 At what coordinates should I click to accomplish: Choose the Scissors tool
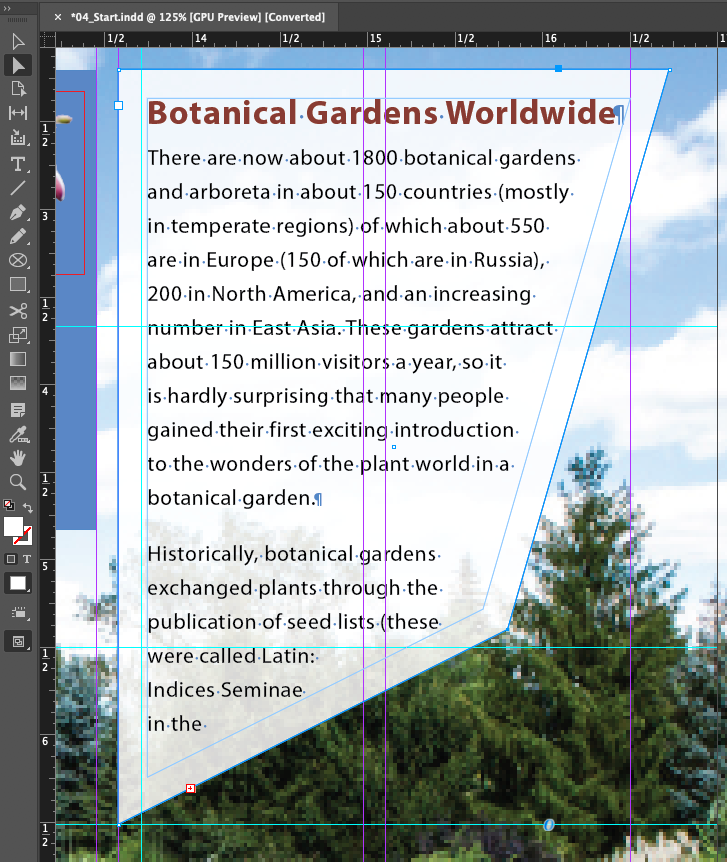(x=18, y=311)
